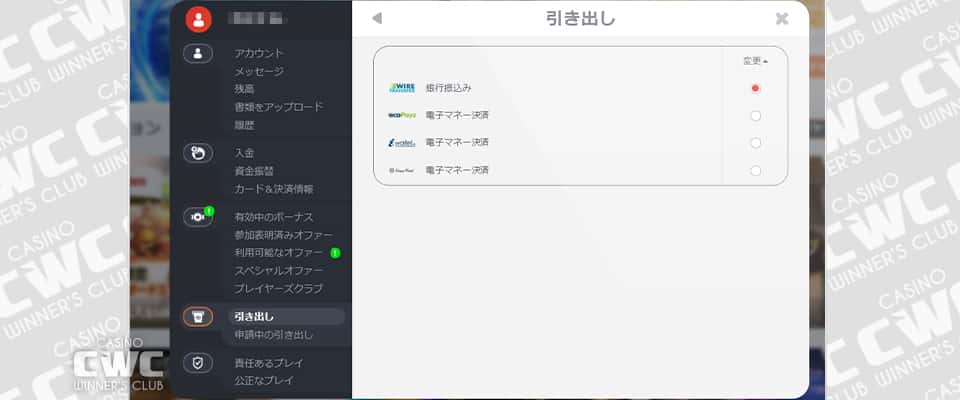This screenshot has width=960, height=400.
Task: Select the 銀行振込み radio button
Action: click(755, 88)
